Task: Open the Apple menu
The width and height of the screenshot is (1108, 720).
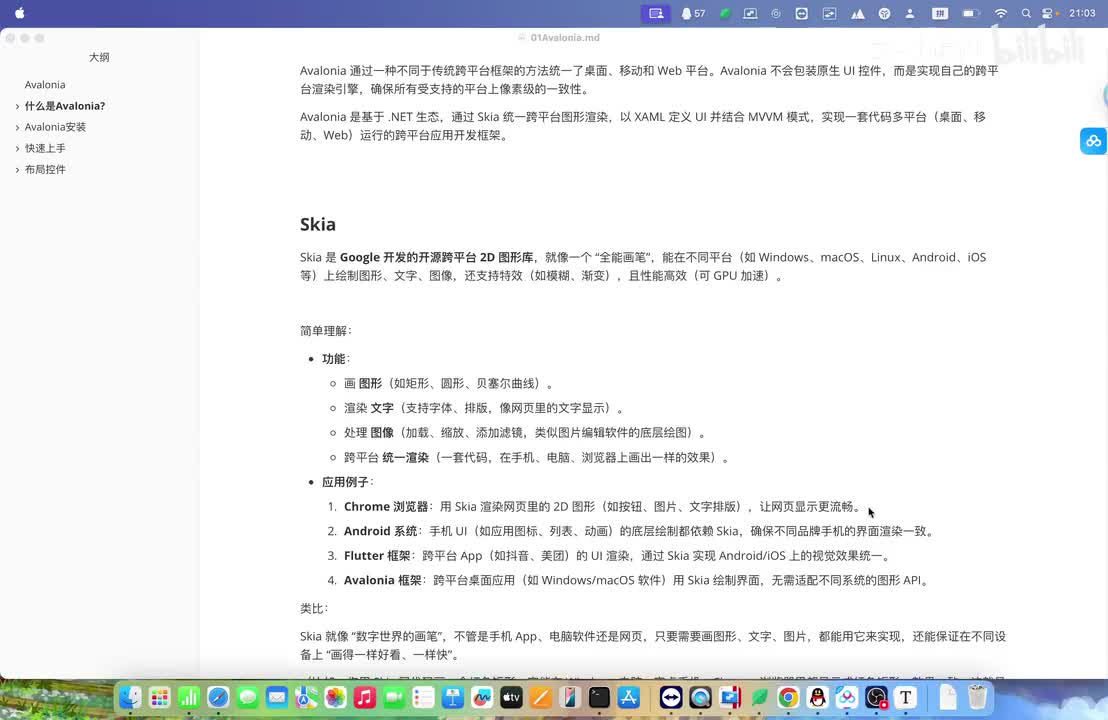Action: pos(20,13)
